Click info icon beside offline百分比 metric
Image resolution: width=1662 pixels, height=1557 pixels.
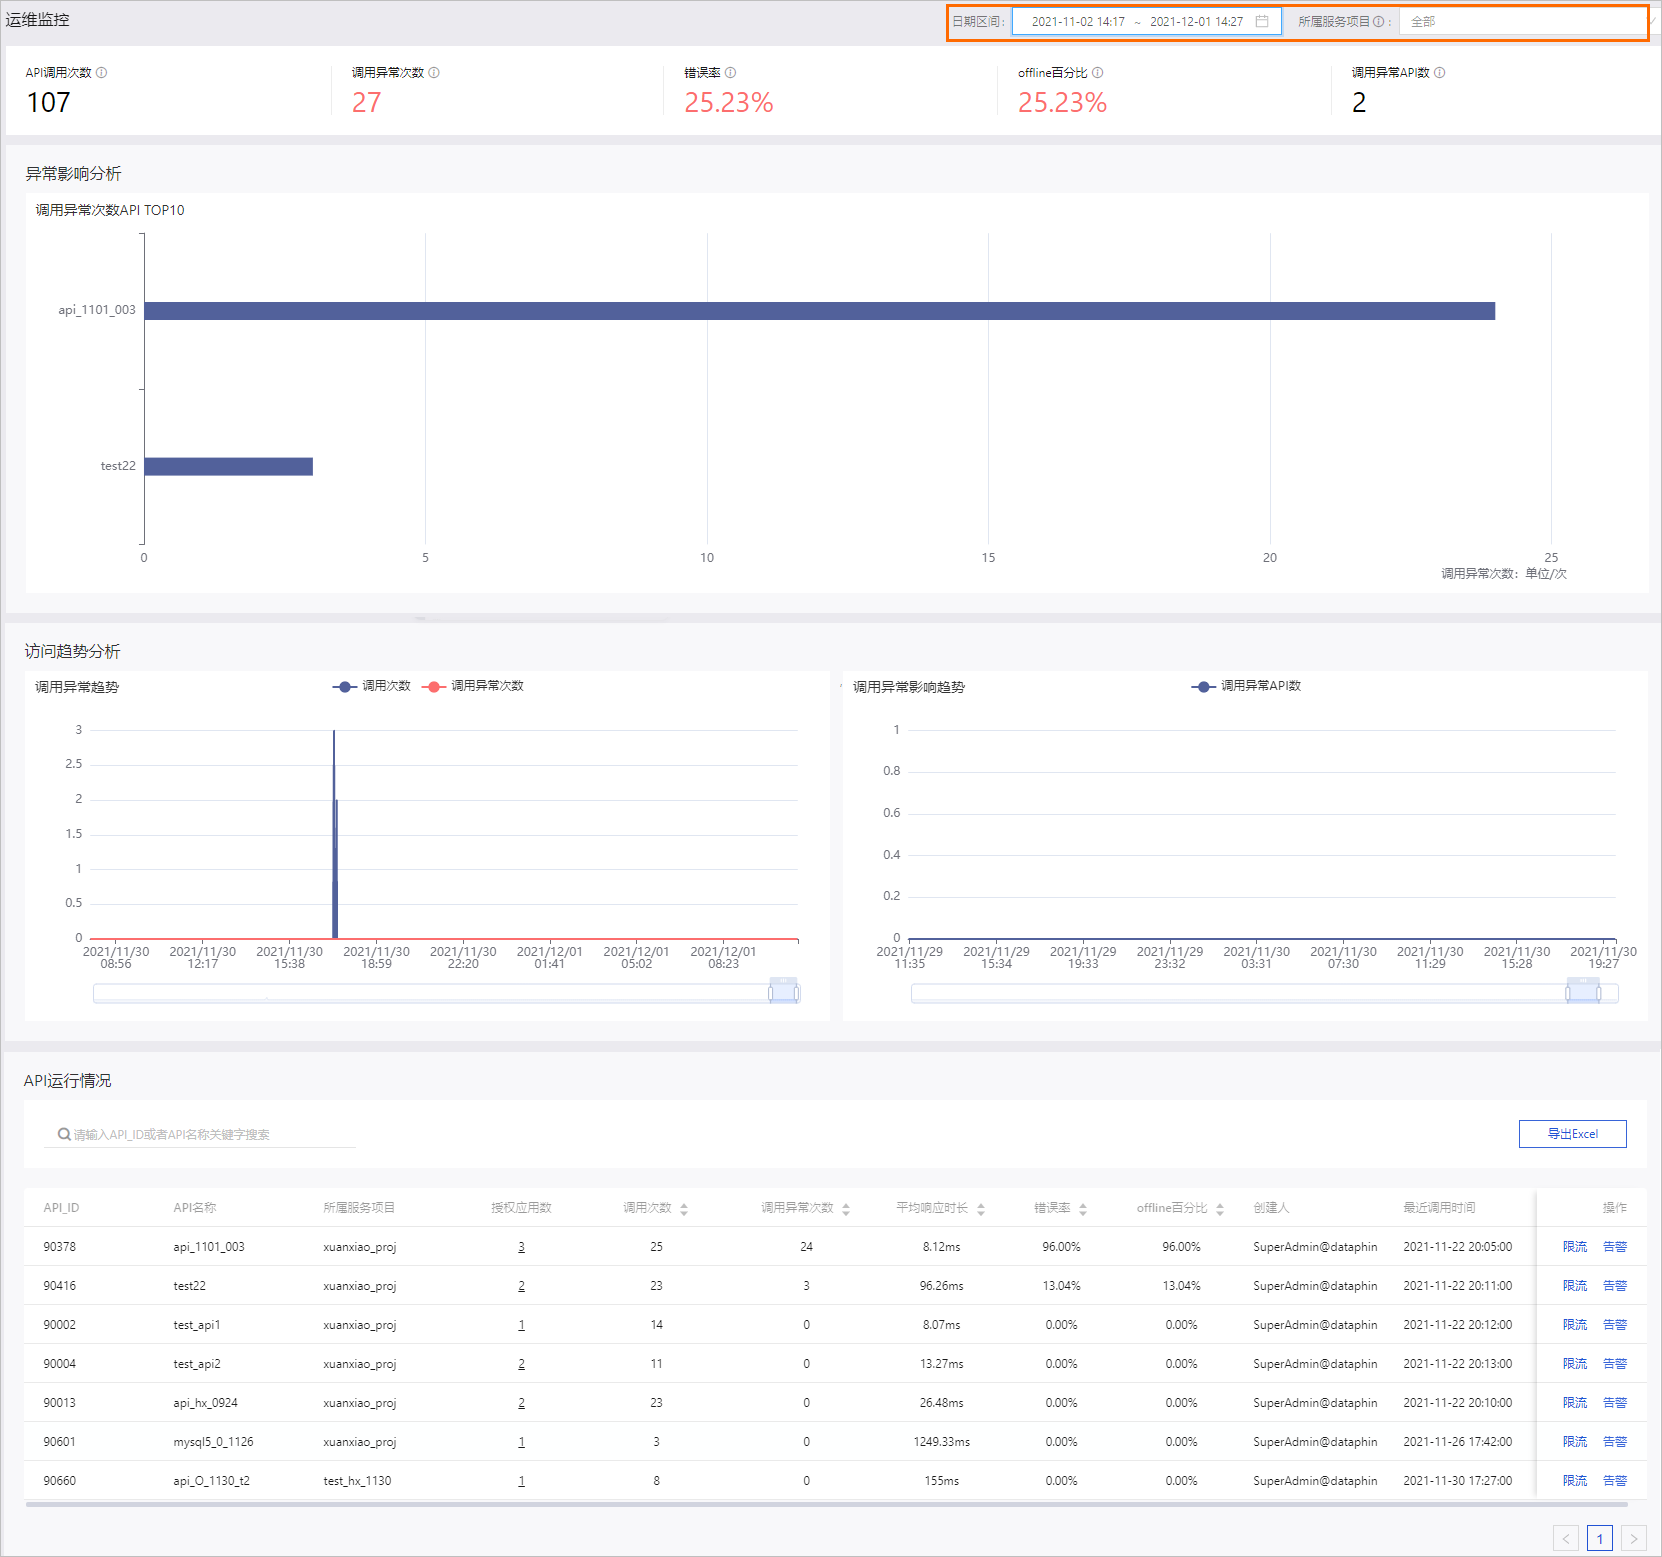click(x=1098, y=73)
